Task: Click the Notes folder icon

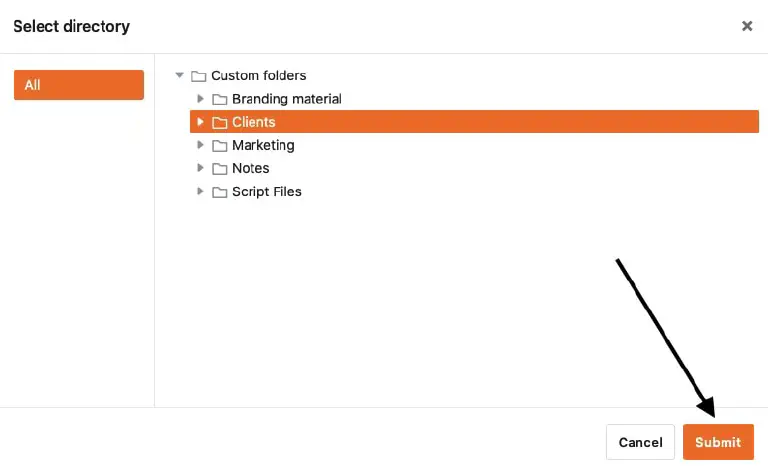Action: coord(219,169)
